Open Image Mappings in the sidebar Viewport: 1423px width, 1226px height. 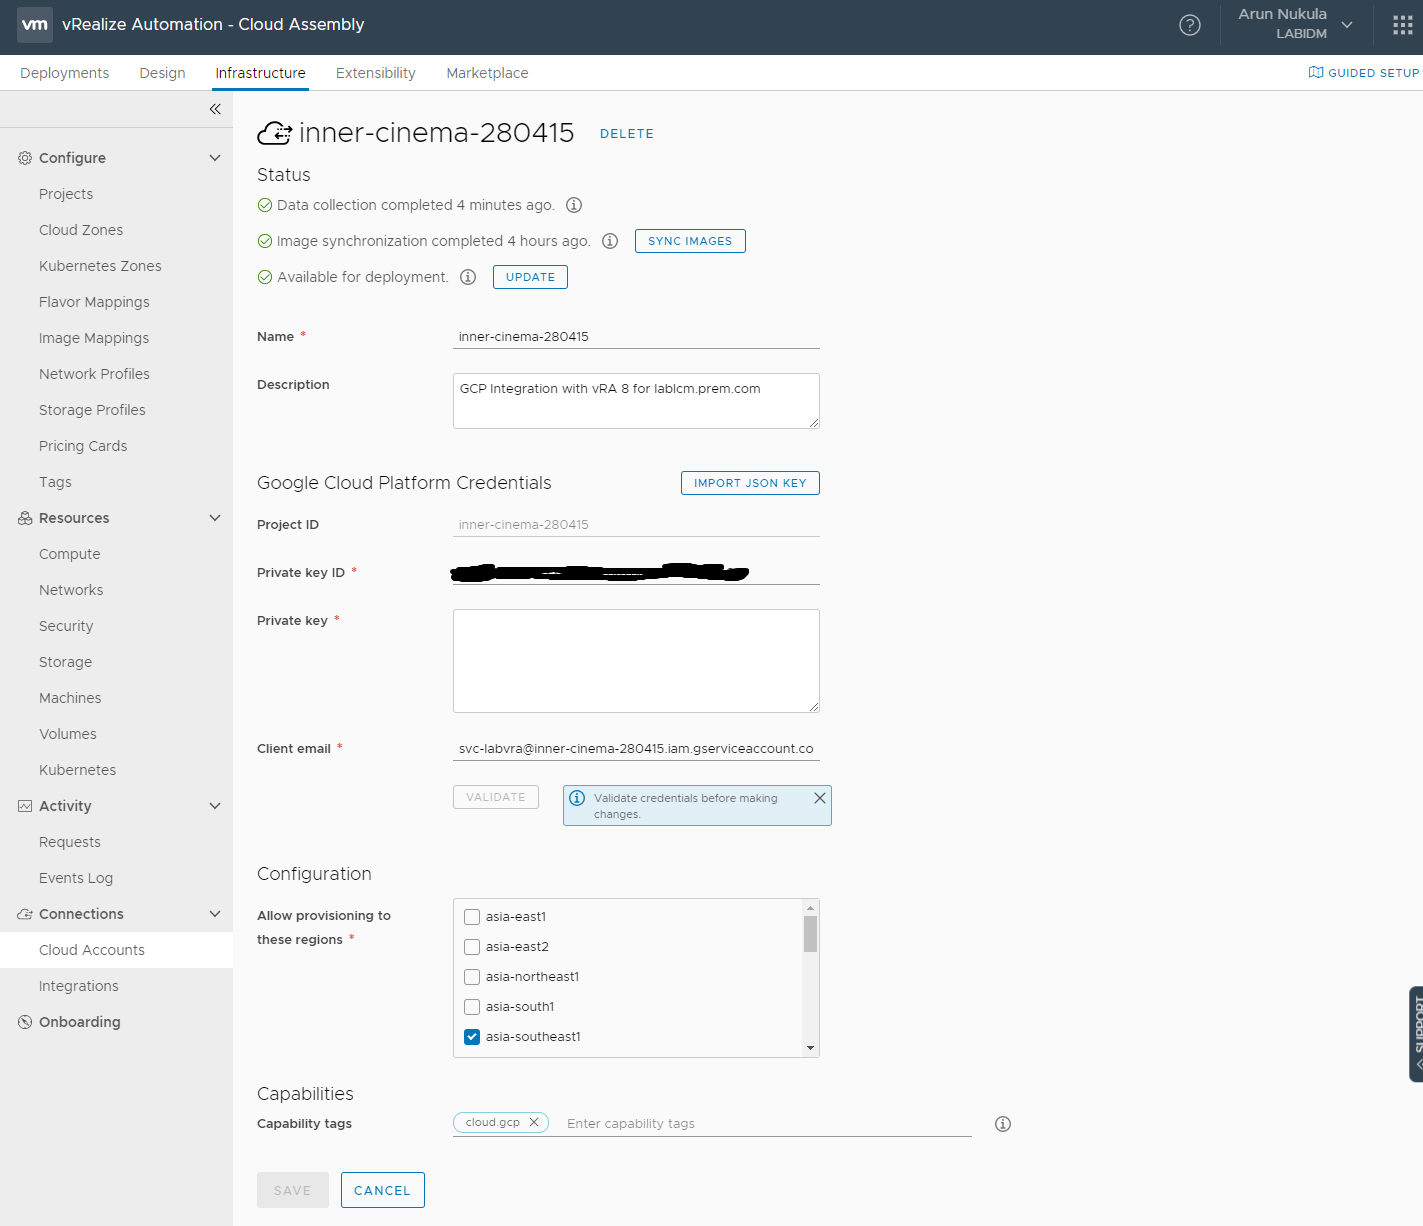94,338
